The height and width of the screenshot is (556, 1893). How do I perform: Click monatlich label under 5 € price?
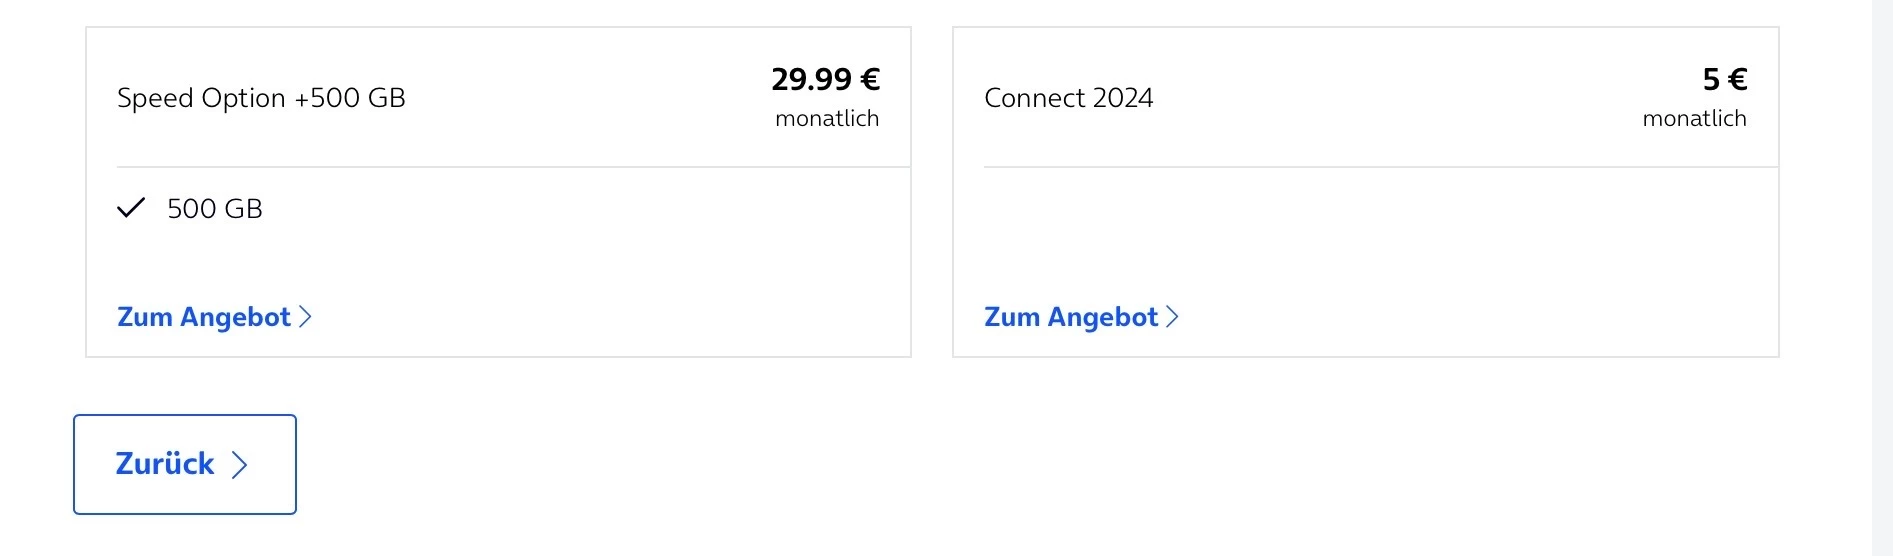pos(1694,119)
